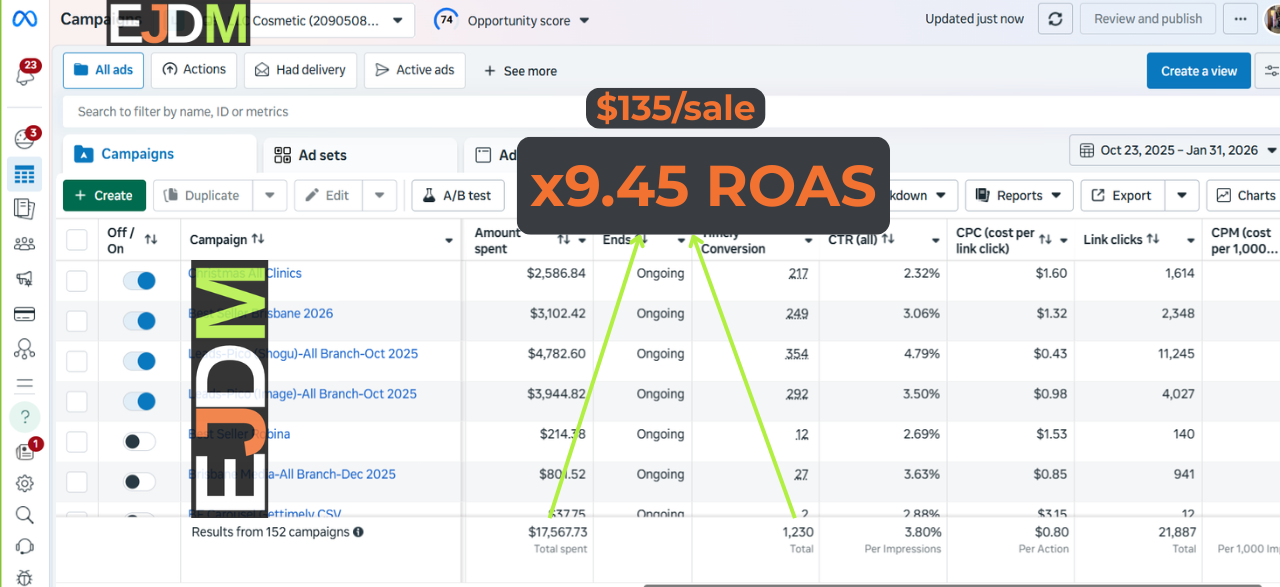Open the Campaigns grid icon in the sidebar
Image resolution: width=1280 pixels, height=587 pixels.
25,173
